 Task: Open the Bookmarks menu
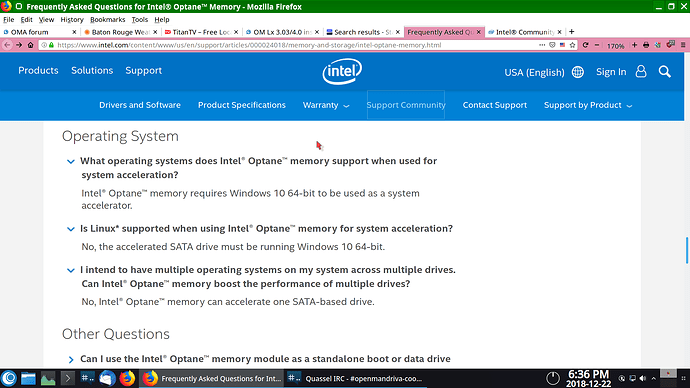coord(107,20)
